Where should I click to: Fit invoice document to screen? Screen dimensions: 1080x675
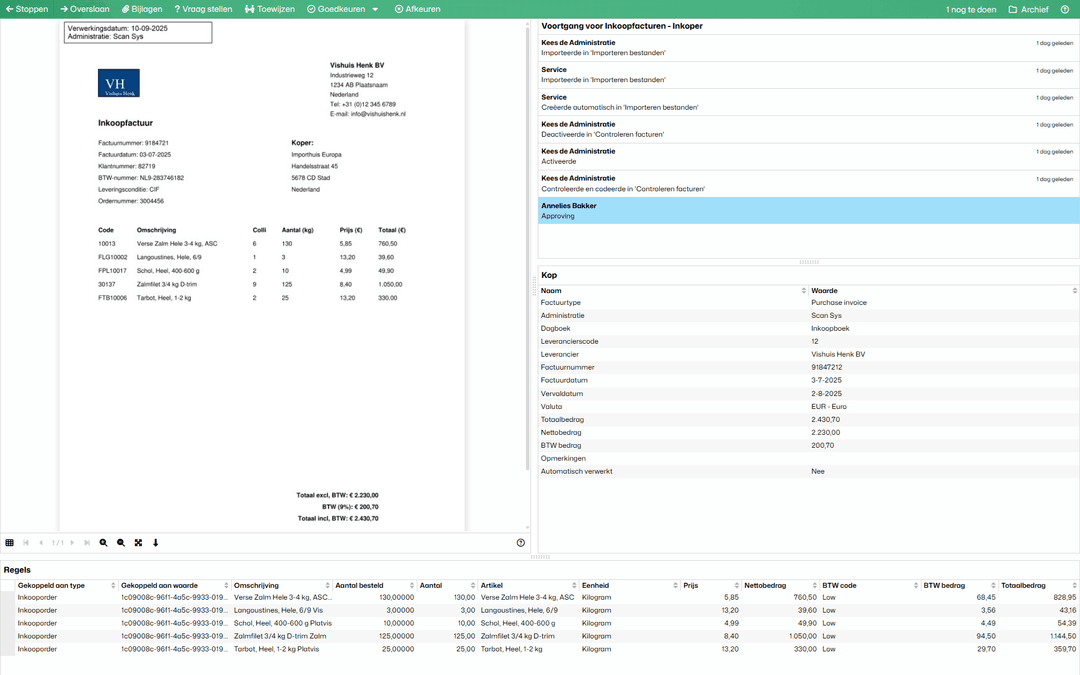(138, 543)
